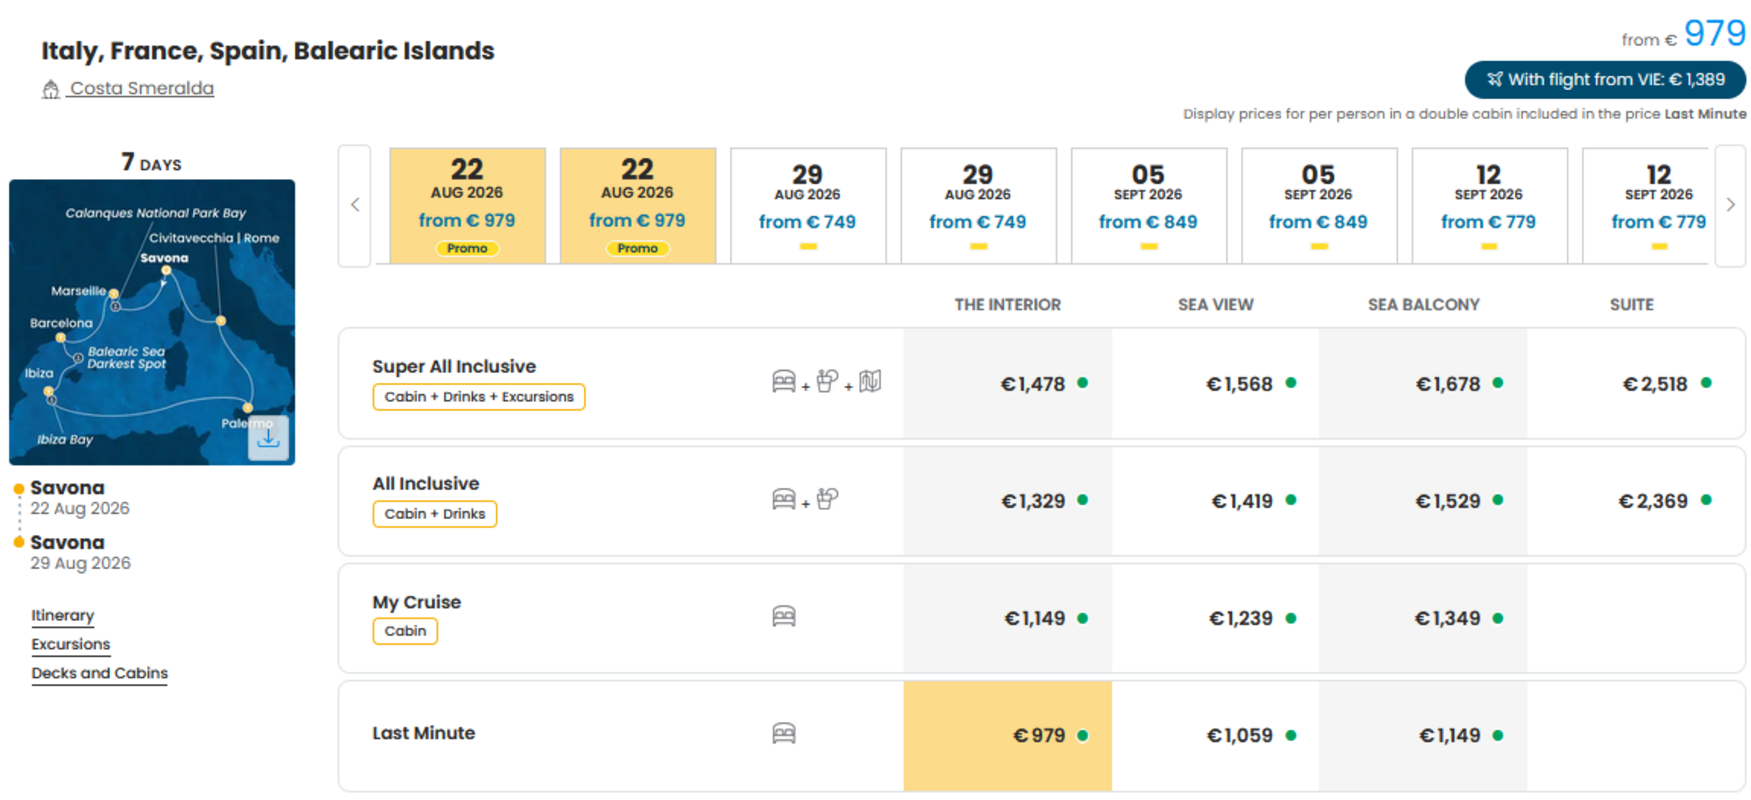Click the ship icon beside Costa Smeralda
The width and height of the screenshot is (1751, 800).
tap(51, 90)
